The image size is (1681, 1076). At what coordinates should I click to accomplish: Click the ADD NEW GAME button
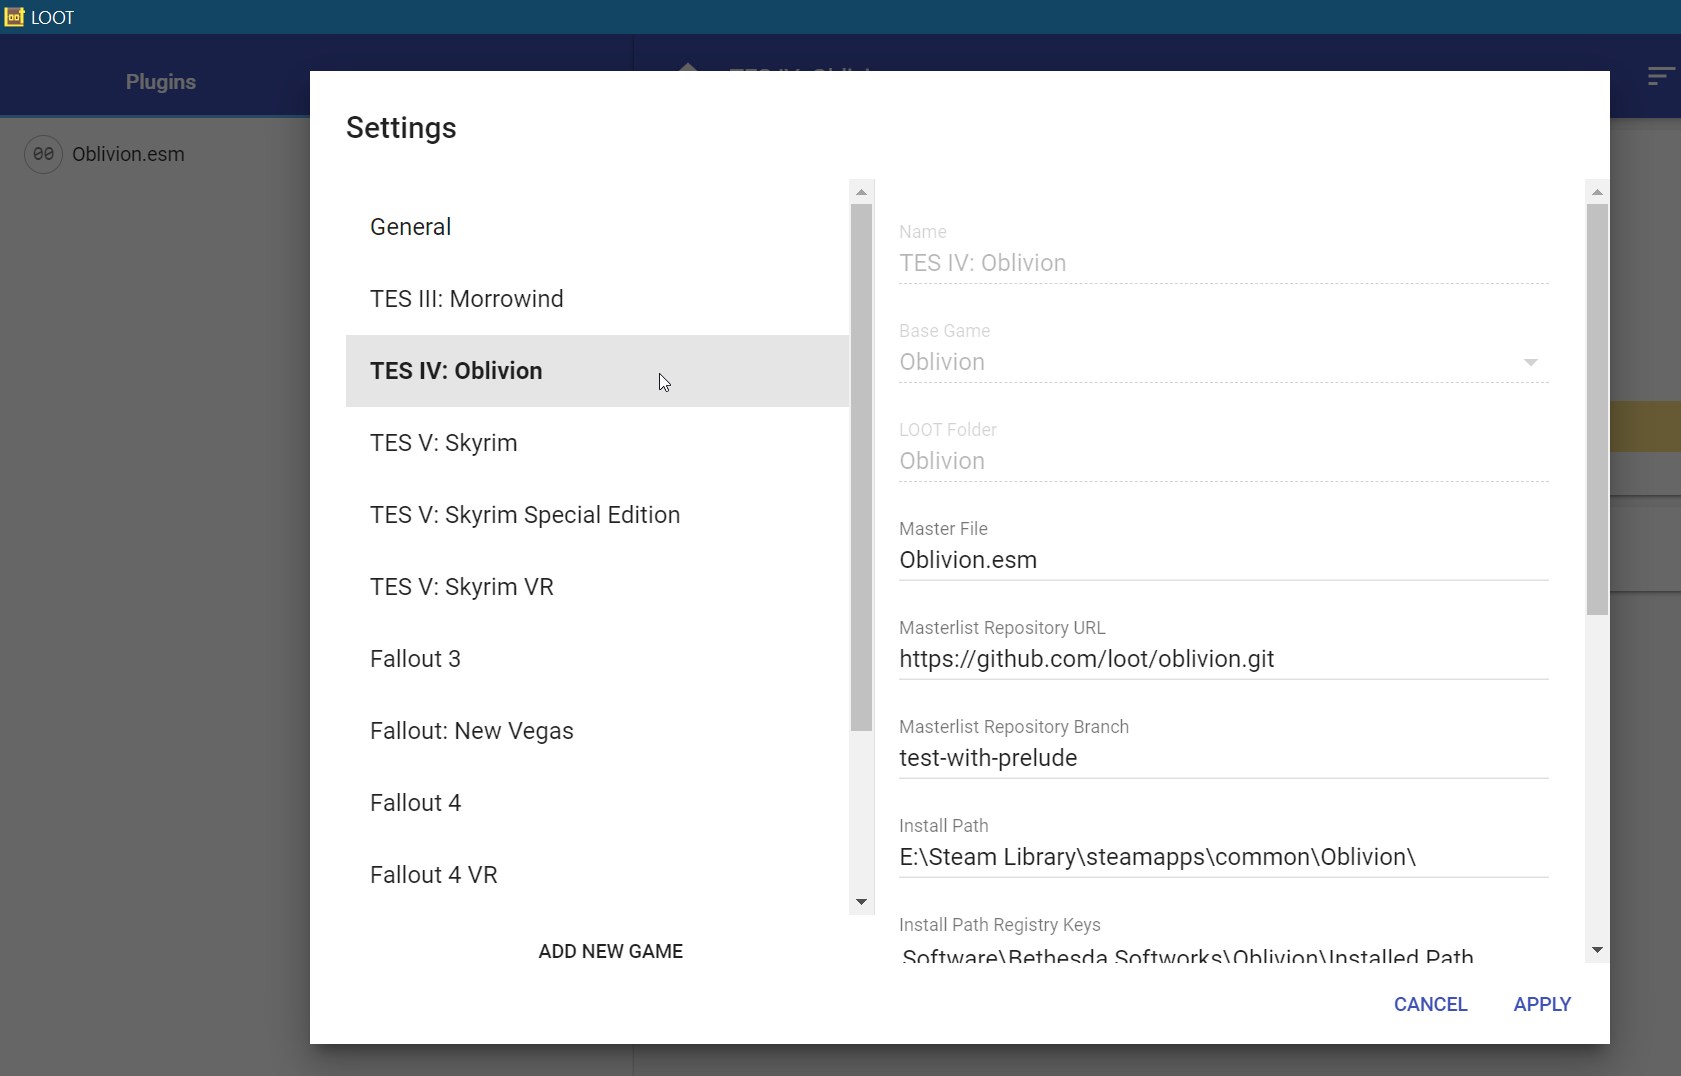611,950
